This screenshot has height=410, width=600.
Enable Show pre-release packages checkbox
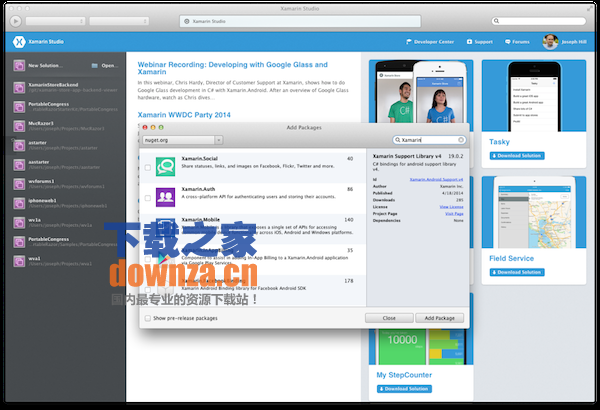(x=148, y=318)
